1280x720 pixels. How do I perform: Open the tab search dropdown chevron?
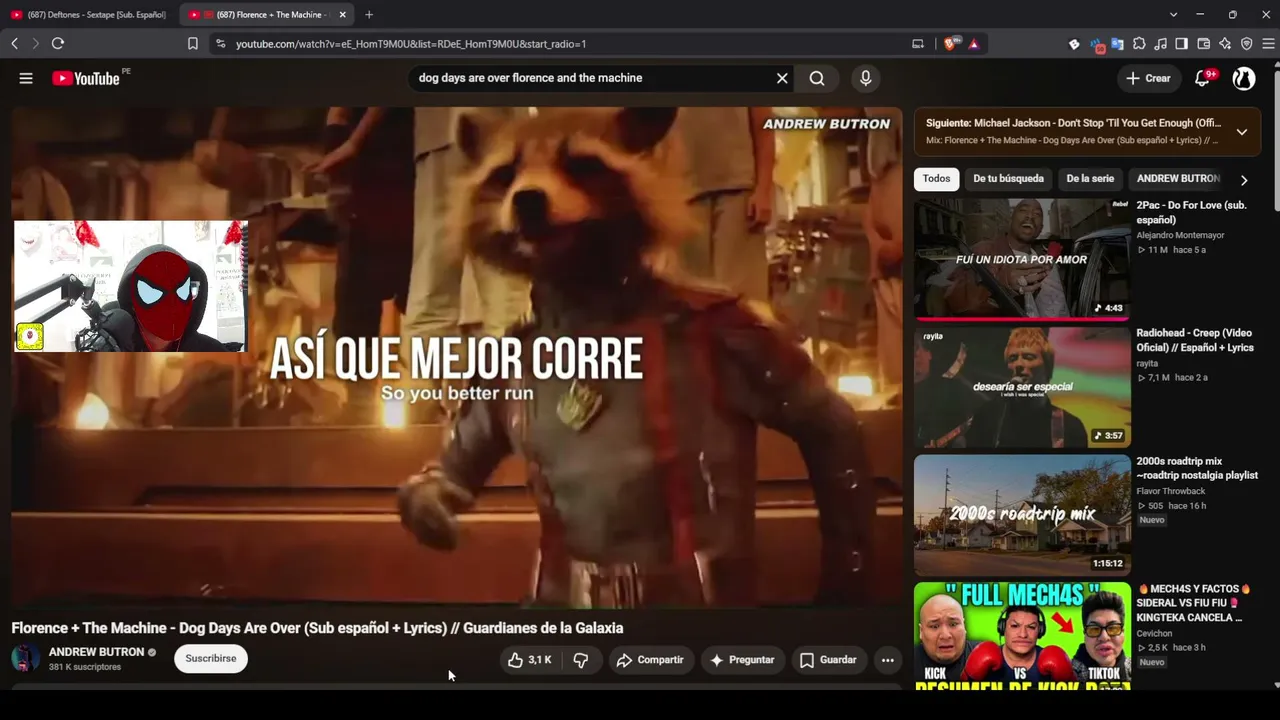click(x=1173, y=15)
